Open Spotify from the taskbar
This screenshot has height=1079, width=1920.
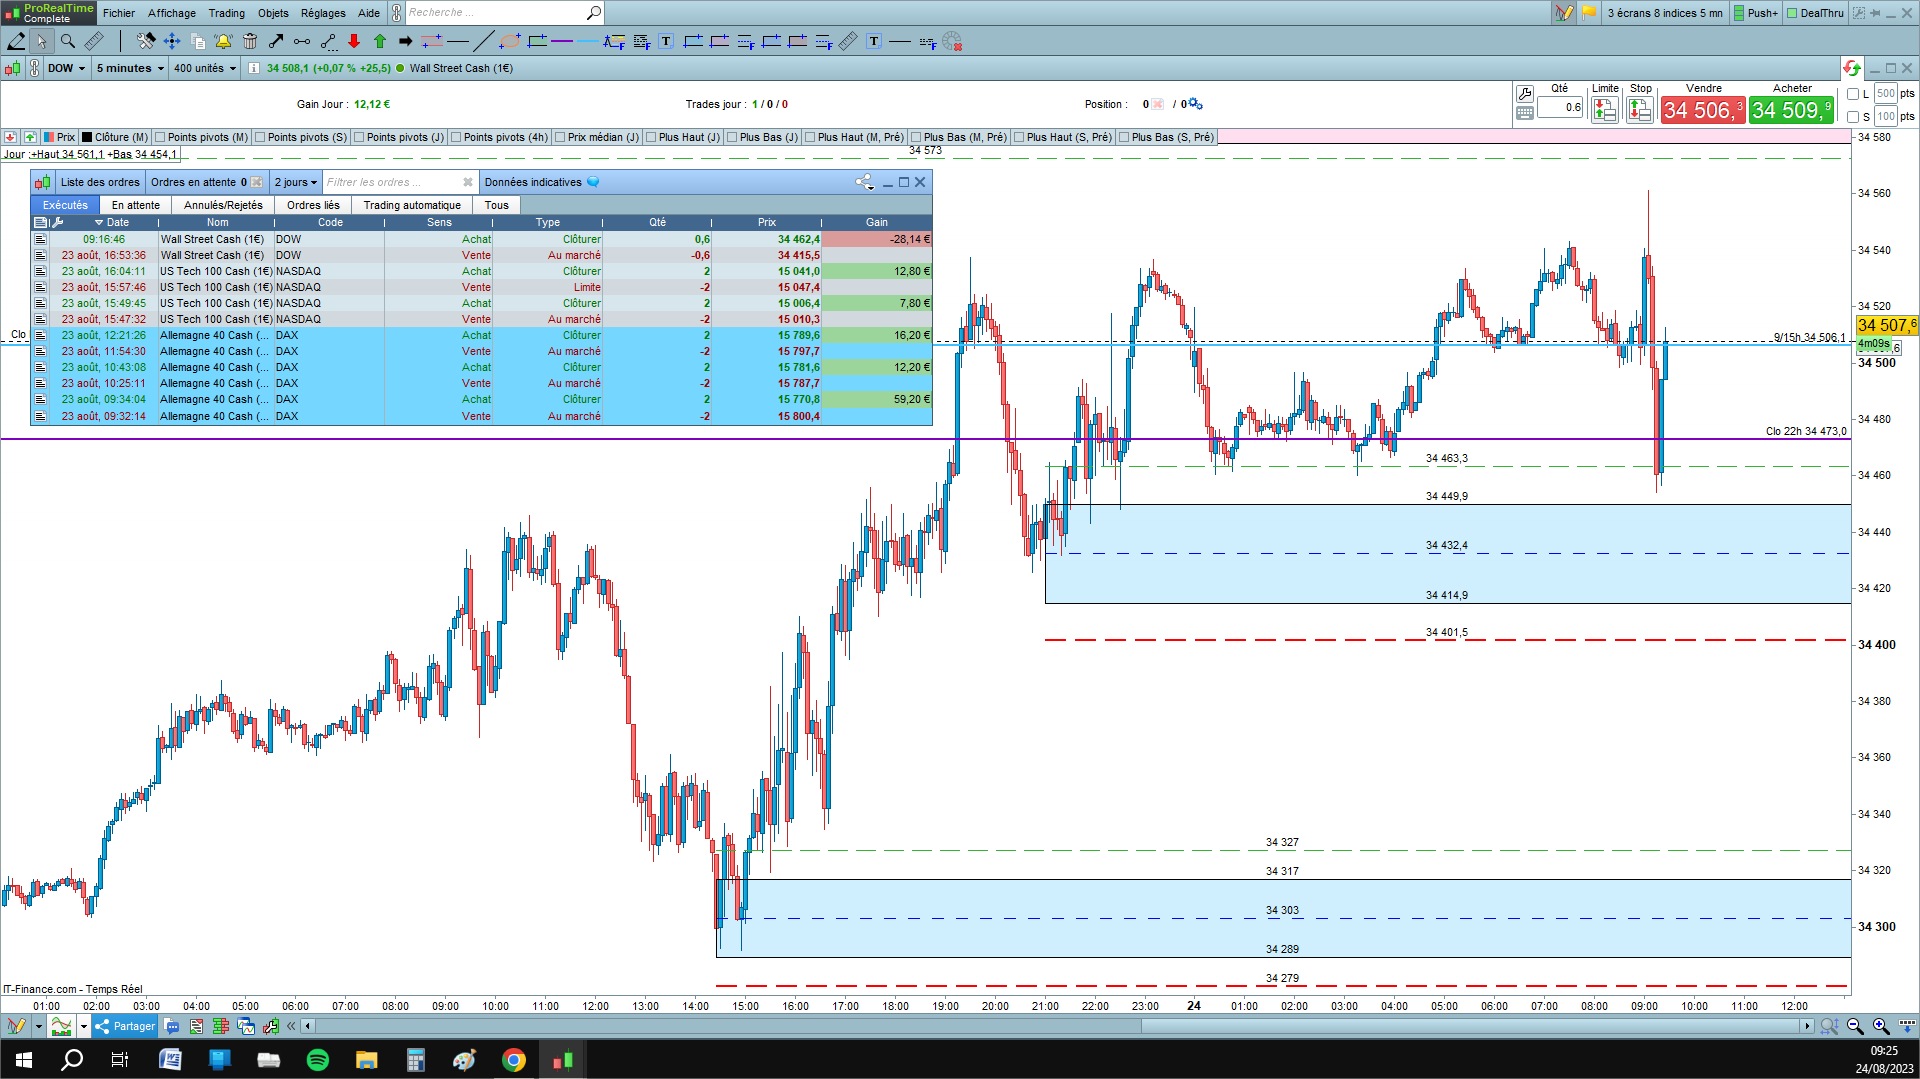tap(318, 1060)
